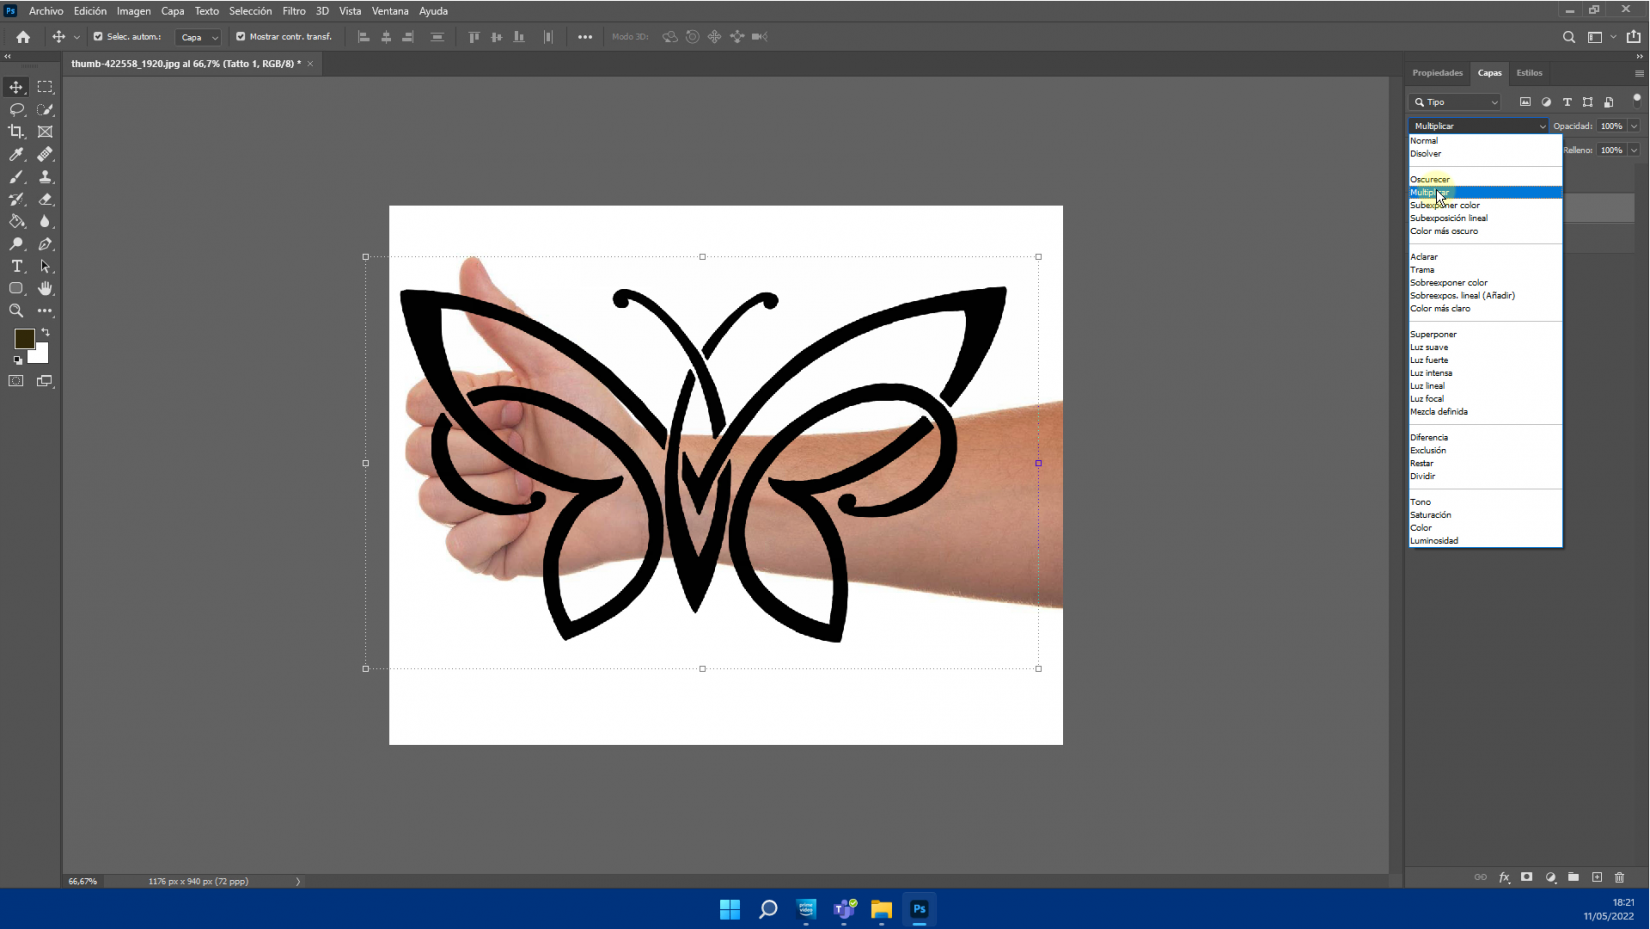Create a new layer icon
This screenshot has width=1650, height=929.
pyautogui.click(x=1597, y=877)
